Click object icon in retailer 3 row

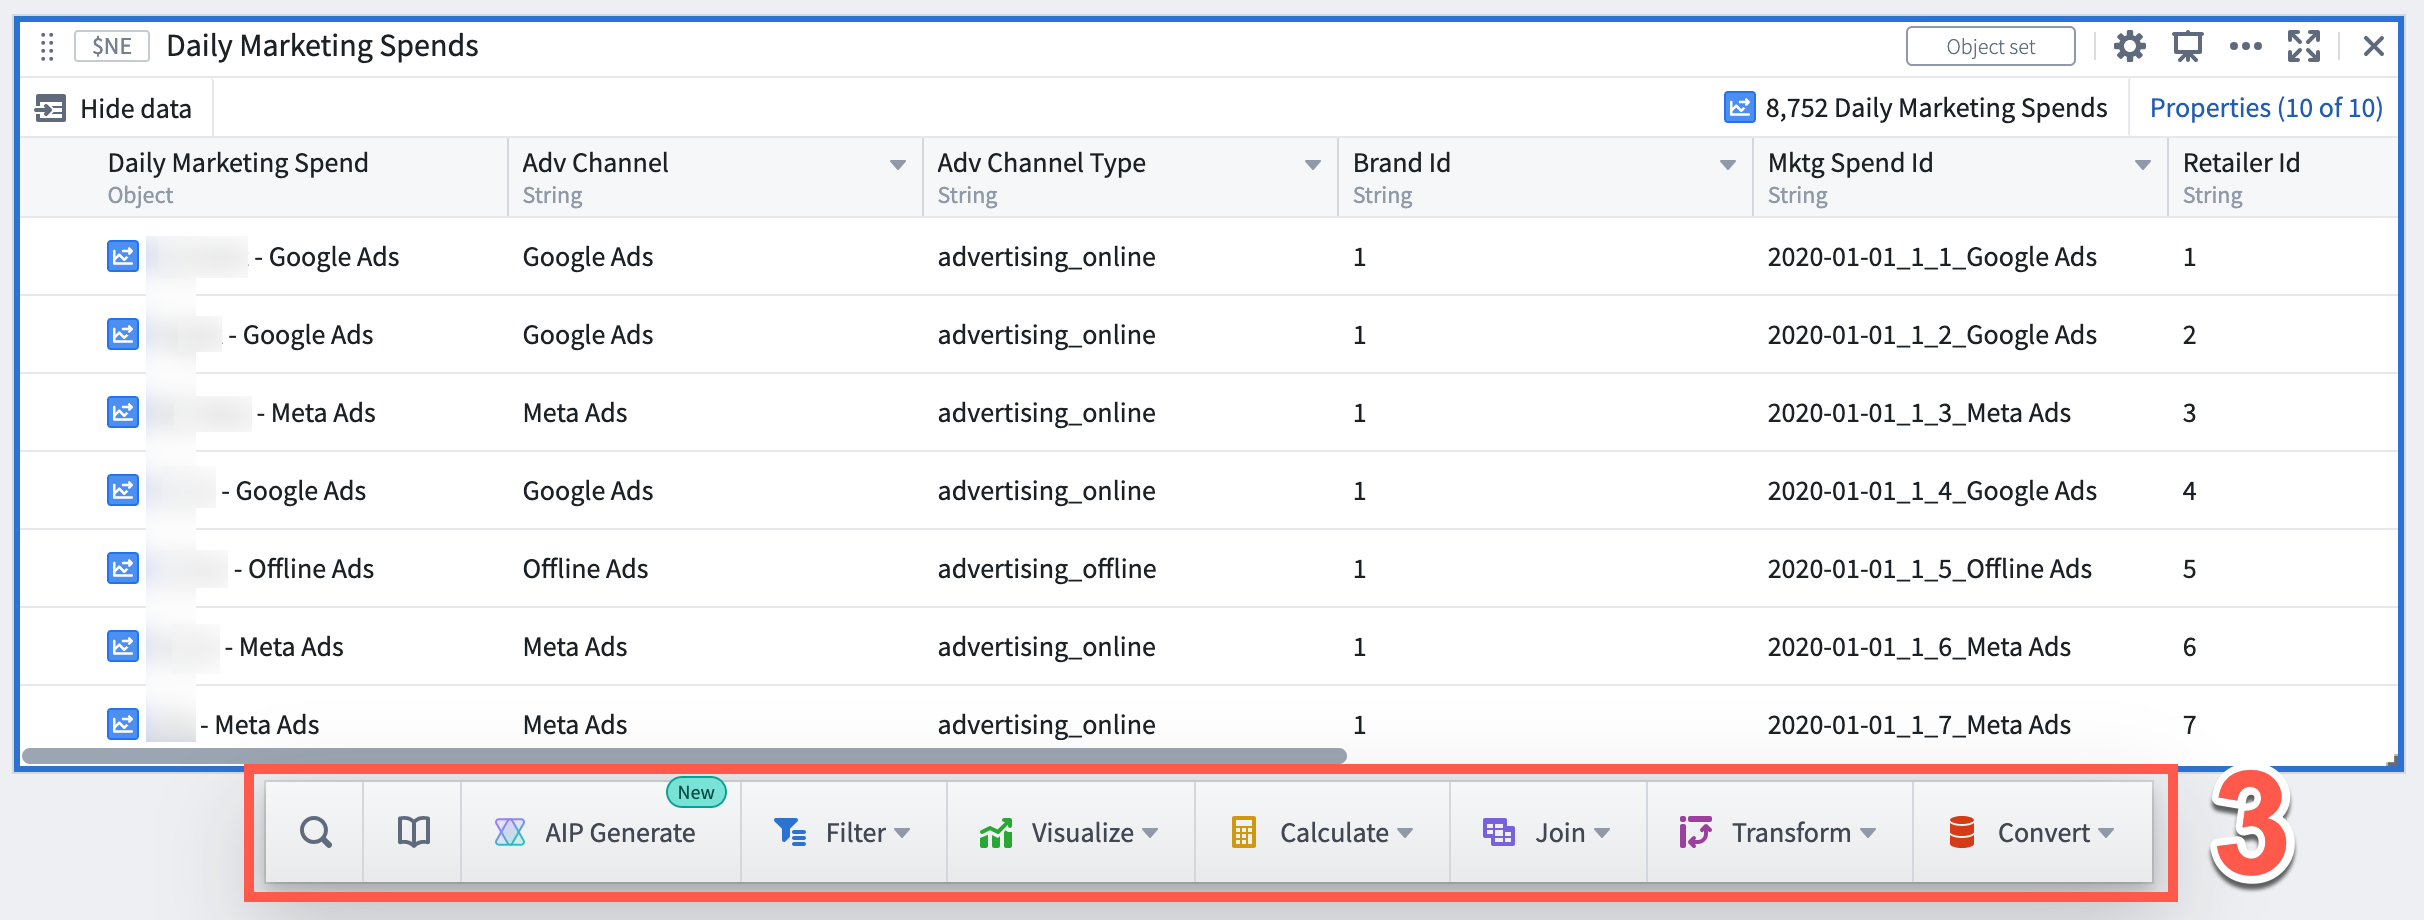[x=123, y=412]
